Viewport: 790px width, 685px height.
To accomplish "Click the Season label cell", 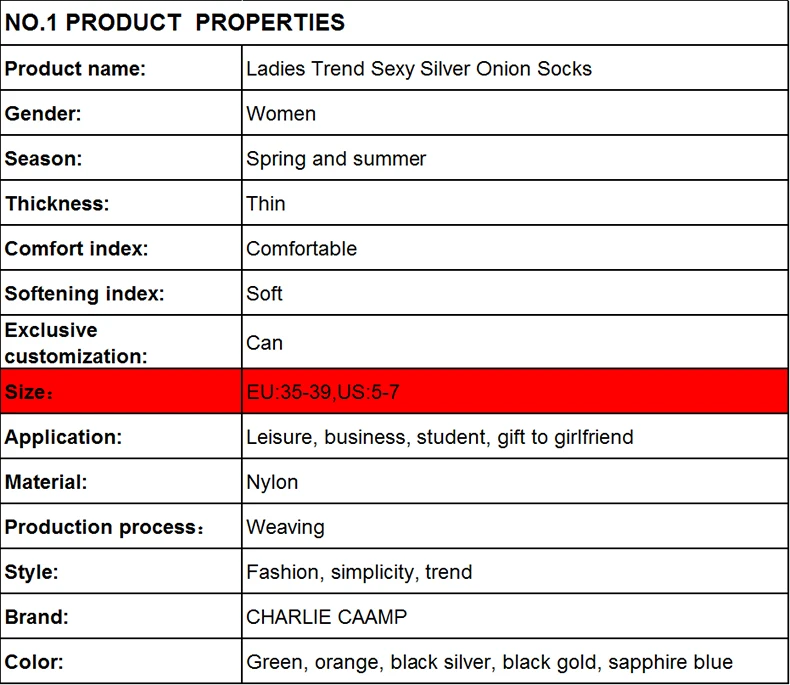I will [121, 158].
